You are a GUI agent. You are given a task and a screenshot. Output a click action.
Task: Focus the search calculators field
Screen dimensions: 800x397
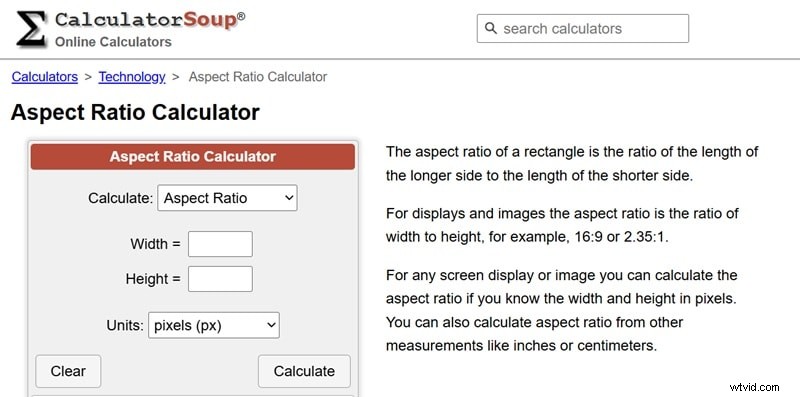pos(583,29)
